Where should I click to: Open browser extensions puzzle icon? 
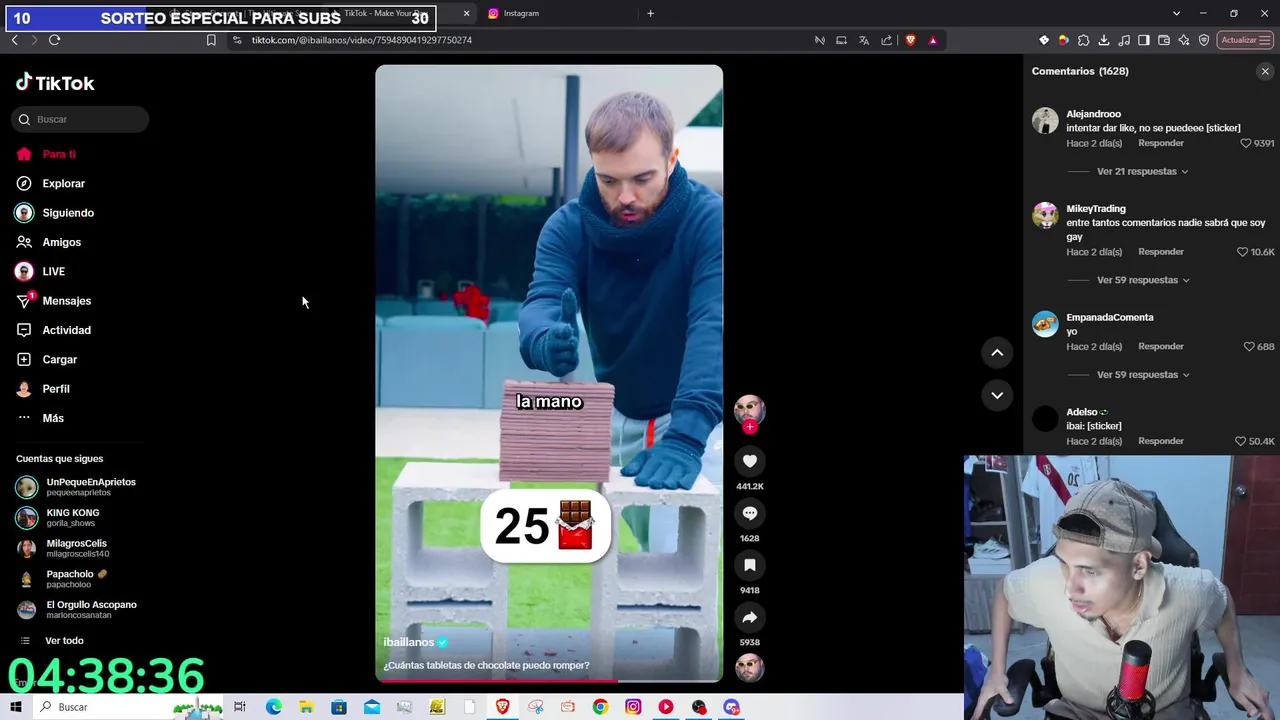pyautogui.click(x=1084, y=40)
